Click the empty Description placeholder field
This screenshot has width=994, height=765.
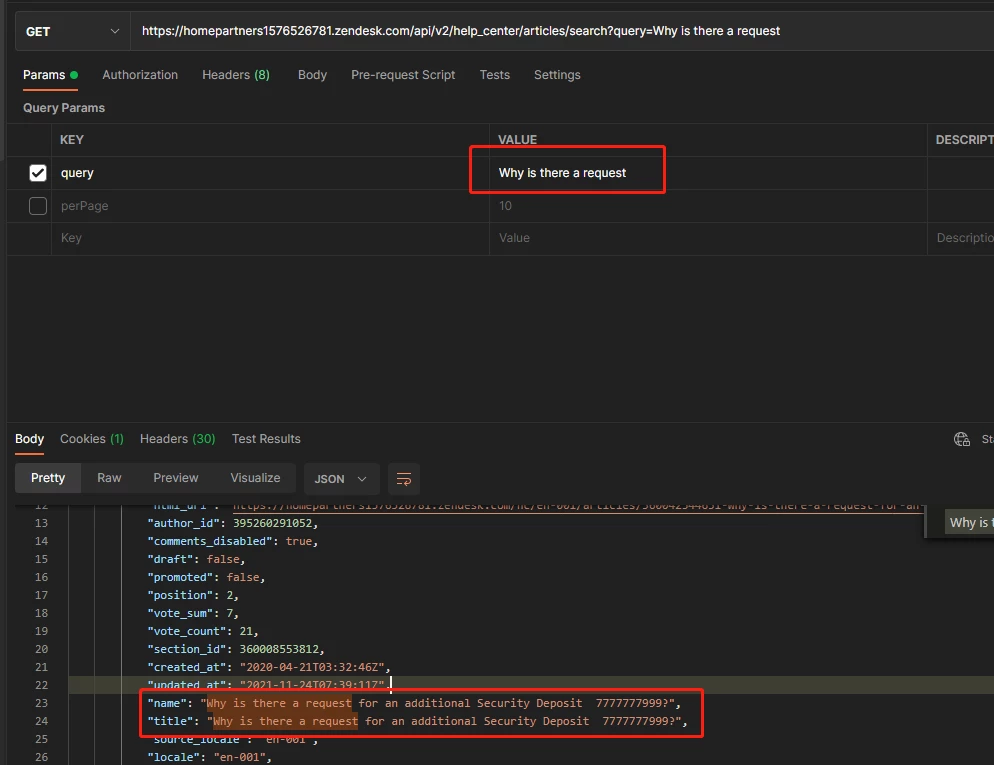(x=961, y=238)
